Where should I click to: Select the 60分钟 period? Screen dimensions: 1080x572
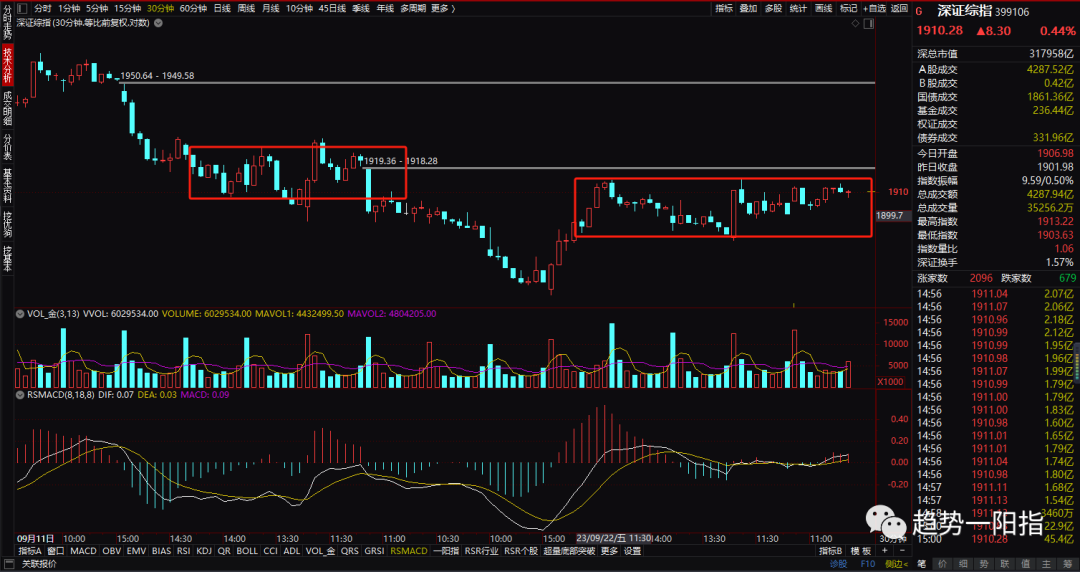194,8
